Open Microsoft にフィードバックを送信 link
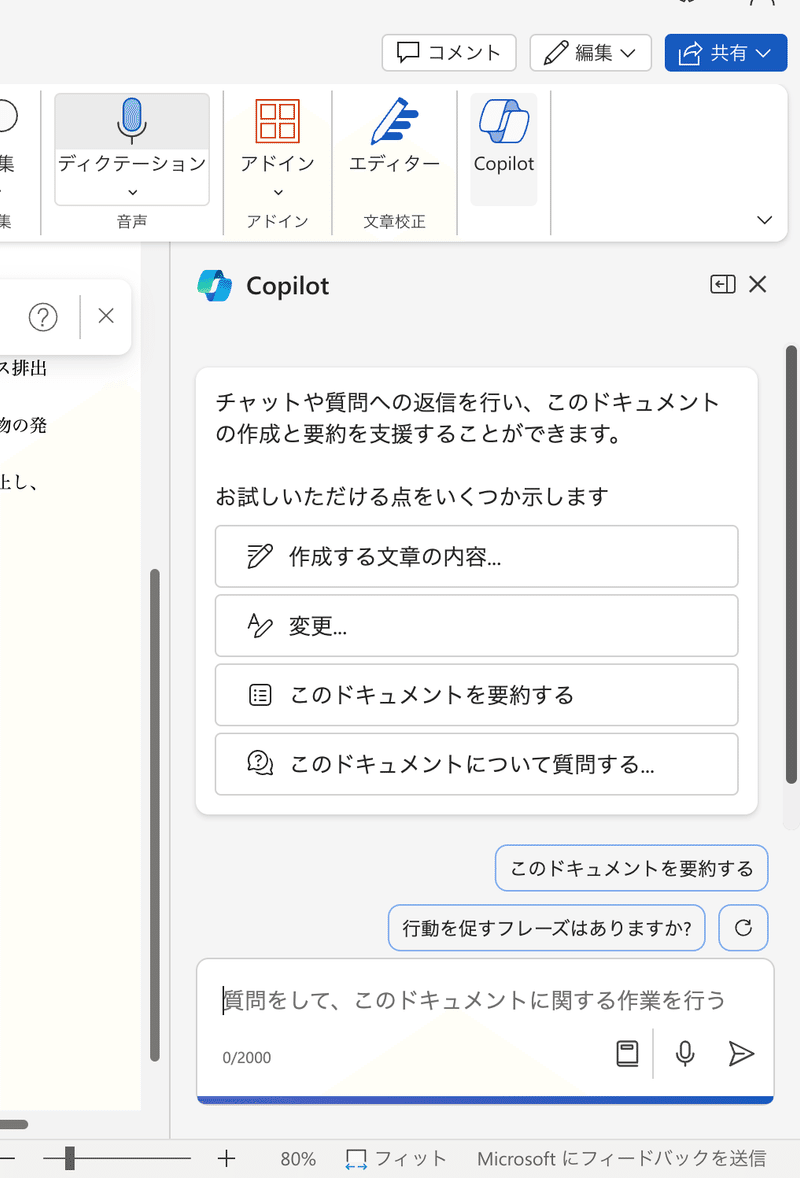The height and width of the screenshot is (1178, 800). coord(621,1159)
